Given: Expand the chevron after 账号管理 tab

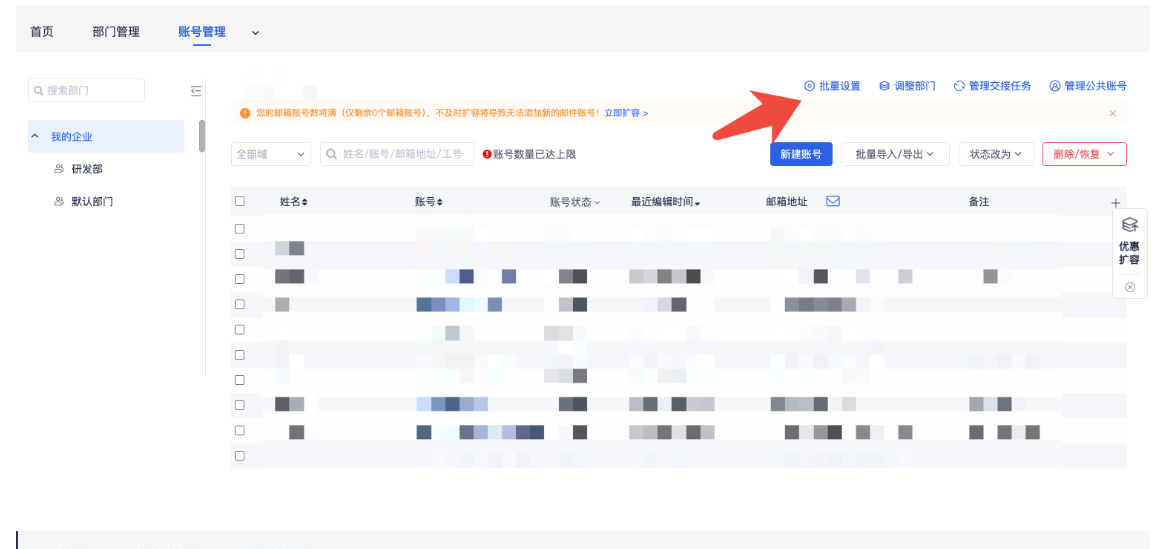Looking at the screenshot, I should pos(256,33).
